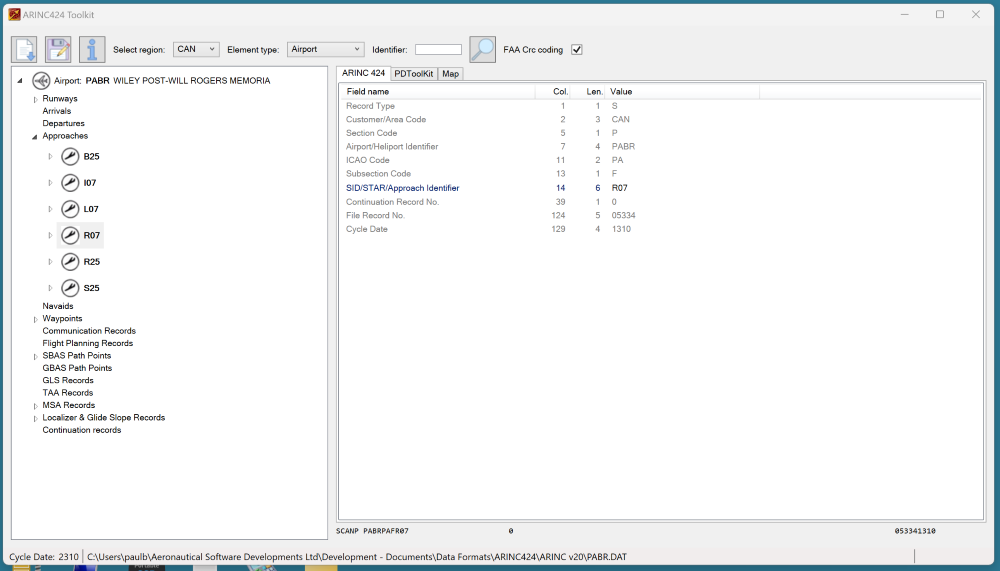
Task: Select the Airport/Heliport Identifier row
Action: tap(660, 146)
